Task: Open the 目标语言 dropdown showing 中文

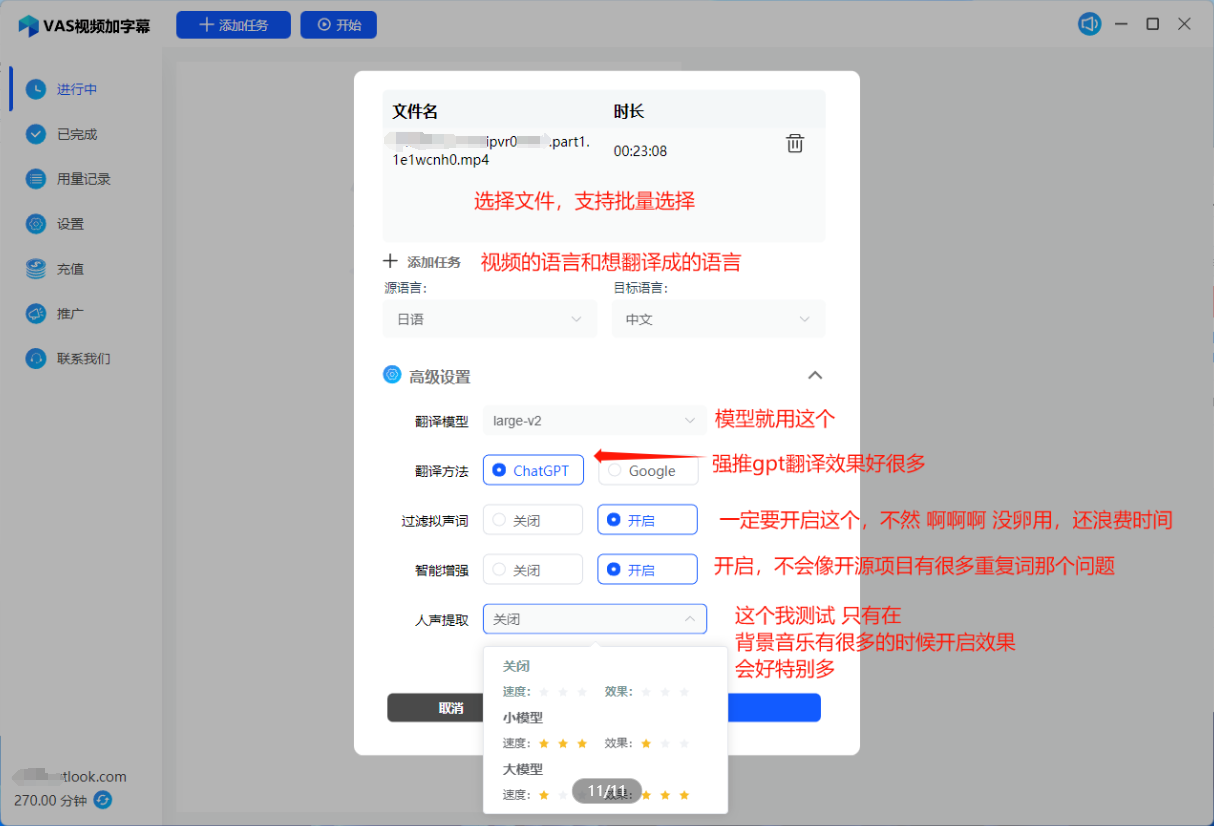Action: coord(718,318)
